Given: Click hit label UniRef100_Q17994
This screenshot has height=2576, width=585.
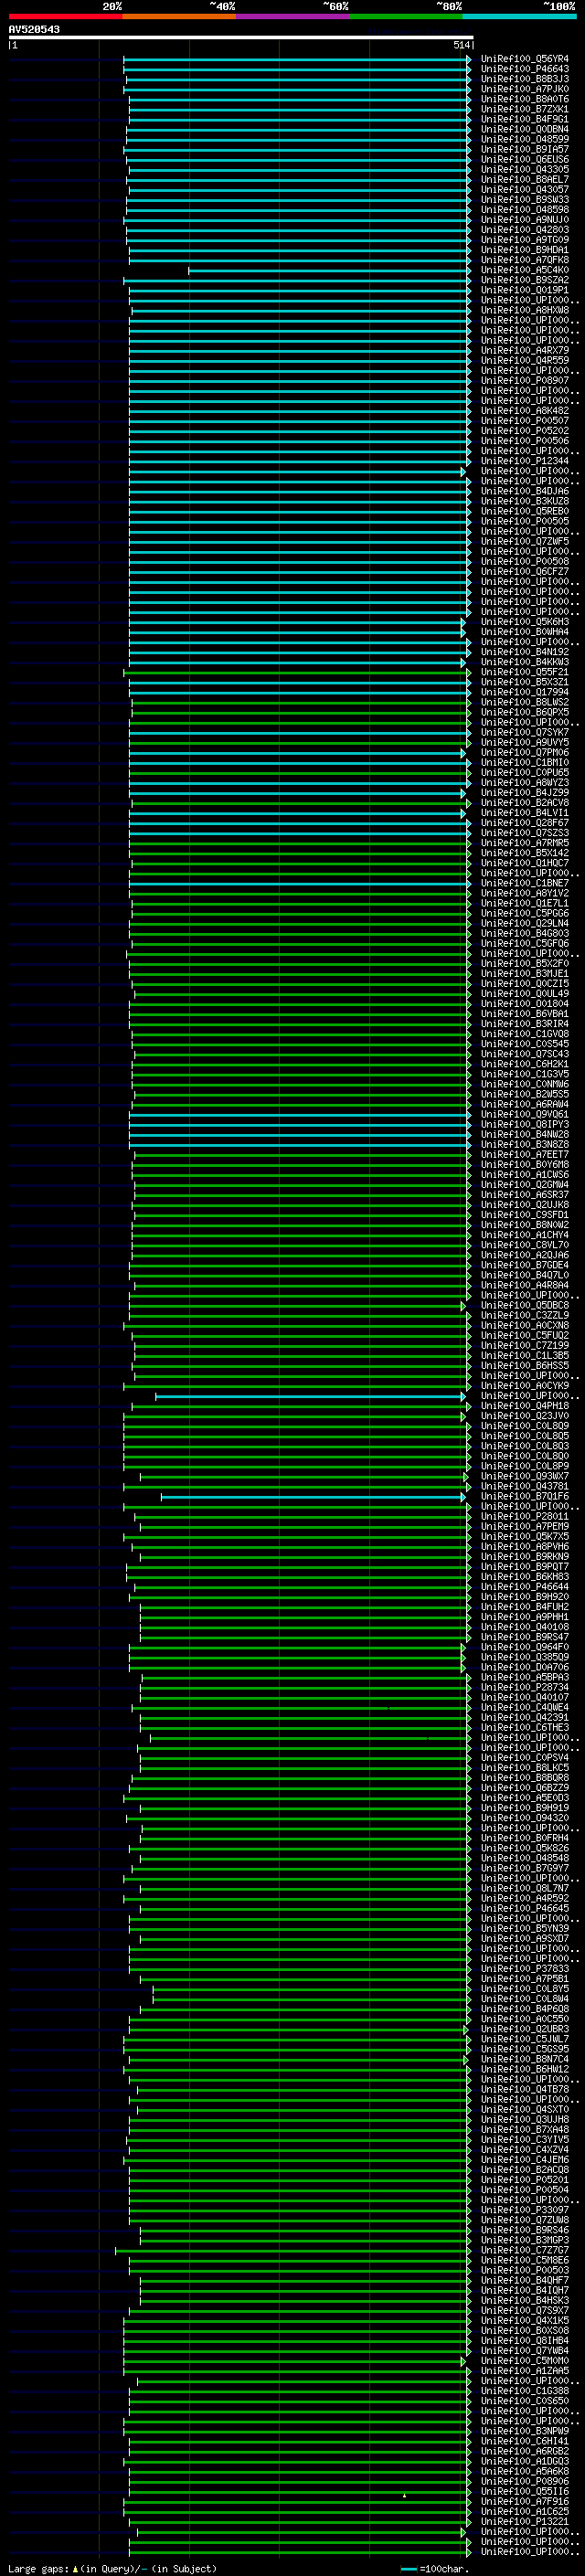Looking at the screenshot, I should click(x=525, y=692).
